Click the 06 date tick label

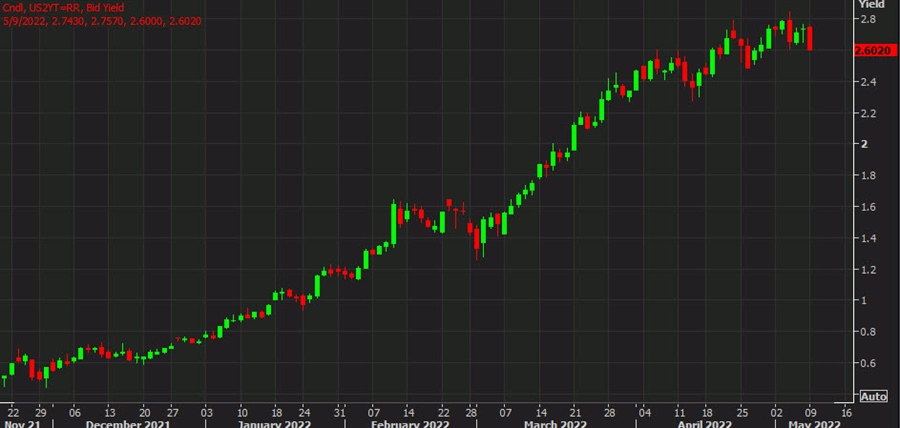(75, 412)
